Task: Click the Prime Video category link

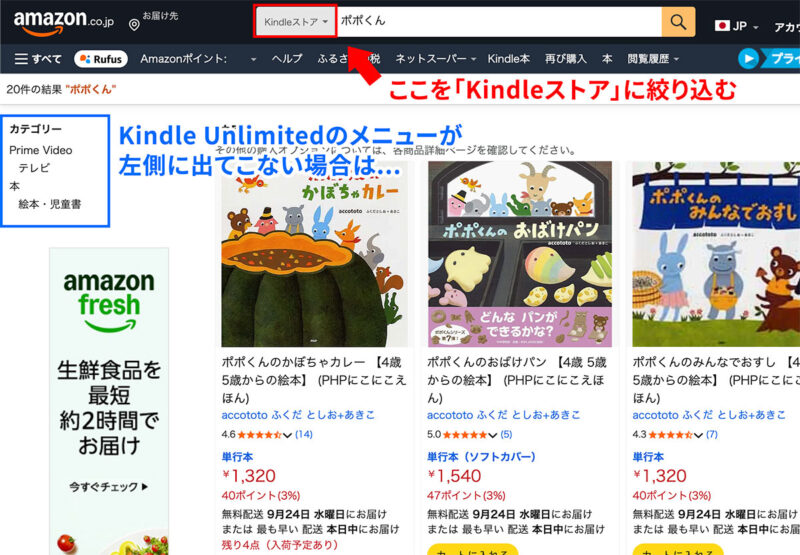Action: pyautogui.click(x=41, y=150)
